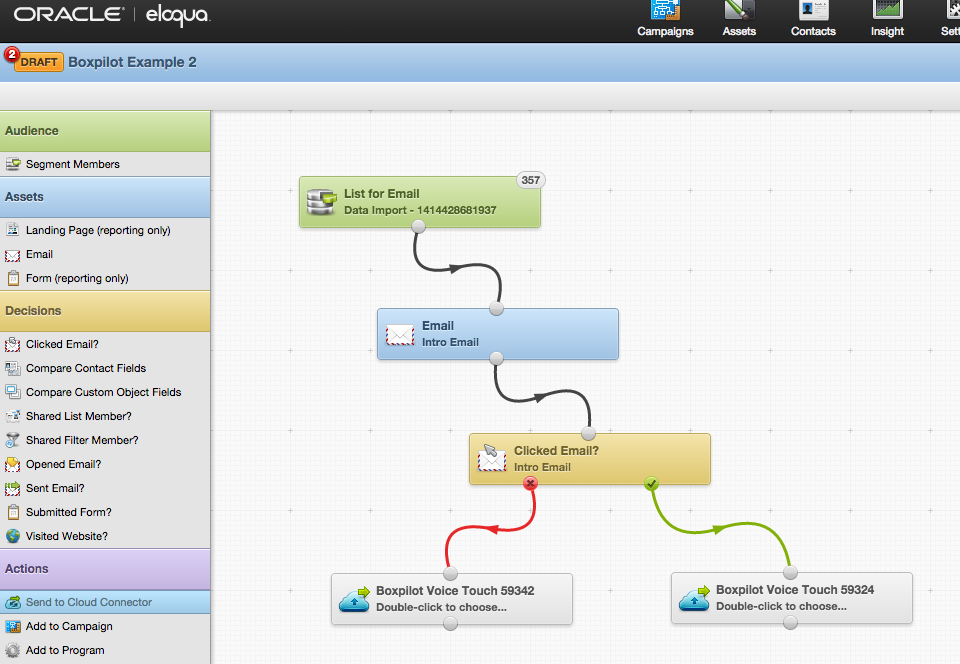960x664 pixels.
Task: Collapse the Assets section header
Action: coord(105,197)
